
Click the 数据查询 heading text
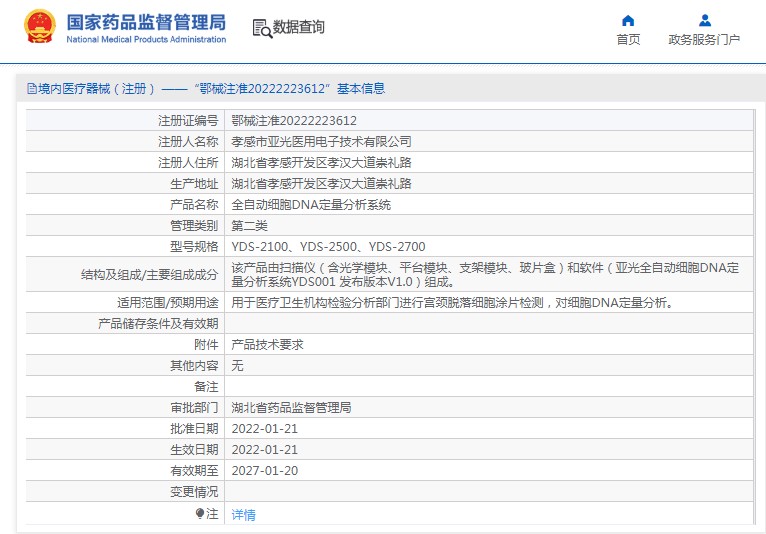click(x=298, y=27)
